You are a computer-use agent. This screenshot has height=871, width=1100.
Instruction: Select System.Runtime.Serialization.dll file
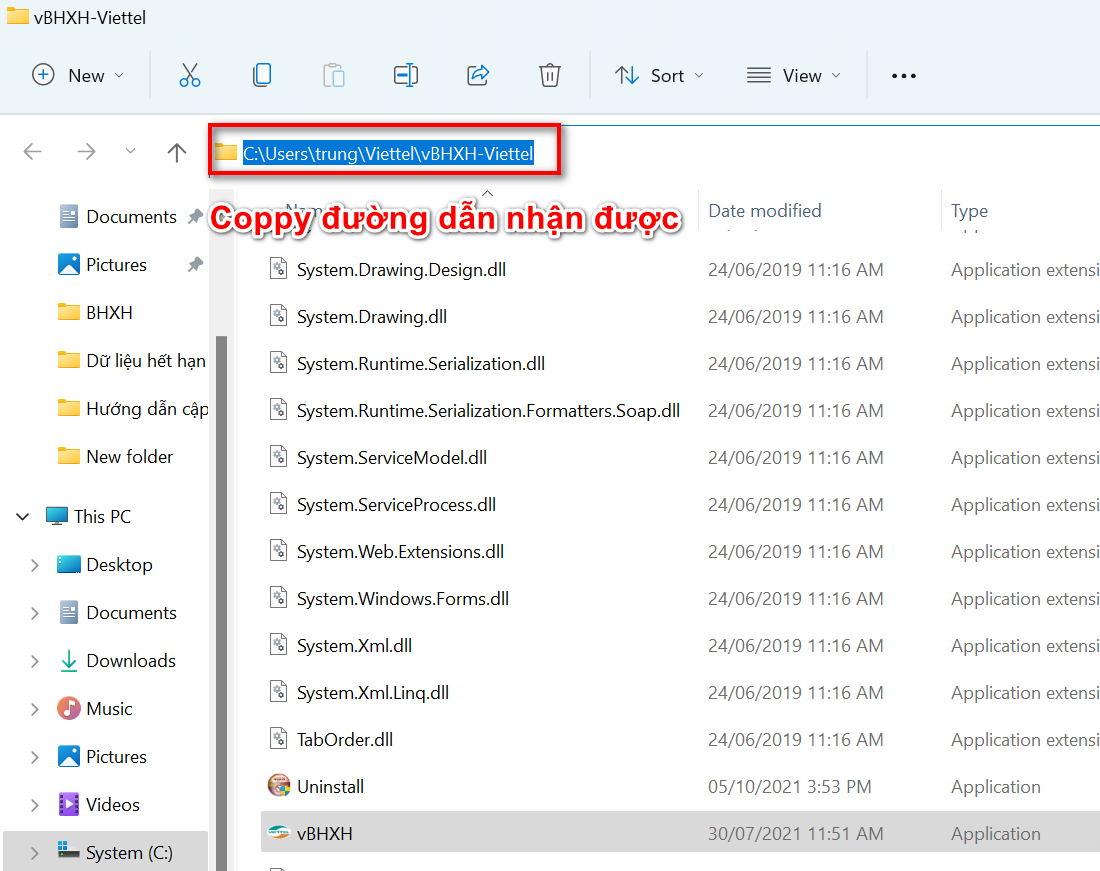(421, 364)
